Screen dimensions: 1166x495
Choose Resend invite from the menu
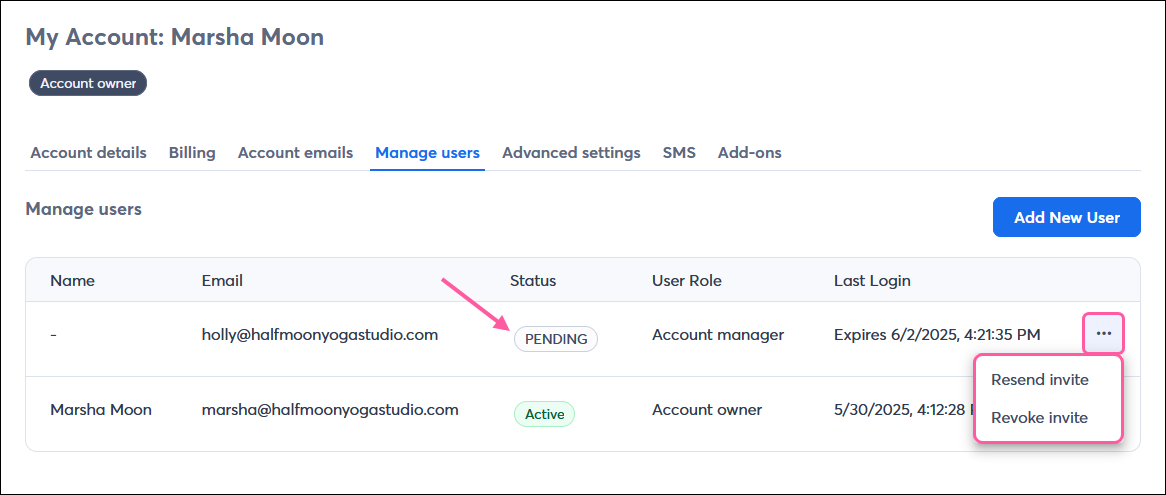coord(1040,380)
